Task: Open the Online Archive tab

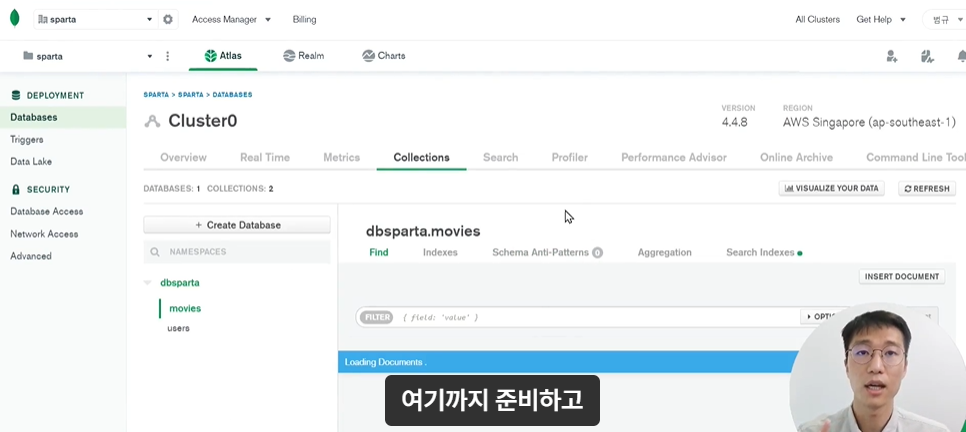Action: tap(797, 157)
